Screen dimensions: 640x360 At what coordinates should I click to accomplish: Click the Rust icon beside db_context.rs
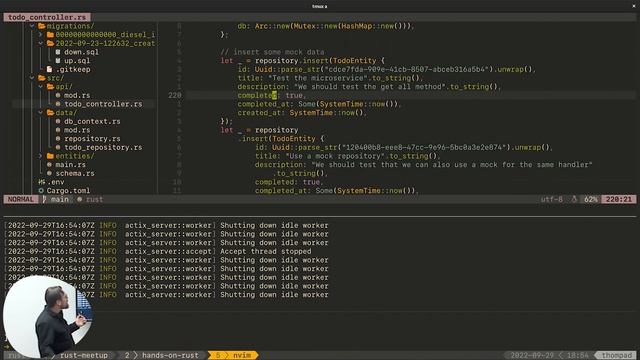click(58, 121)
